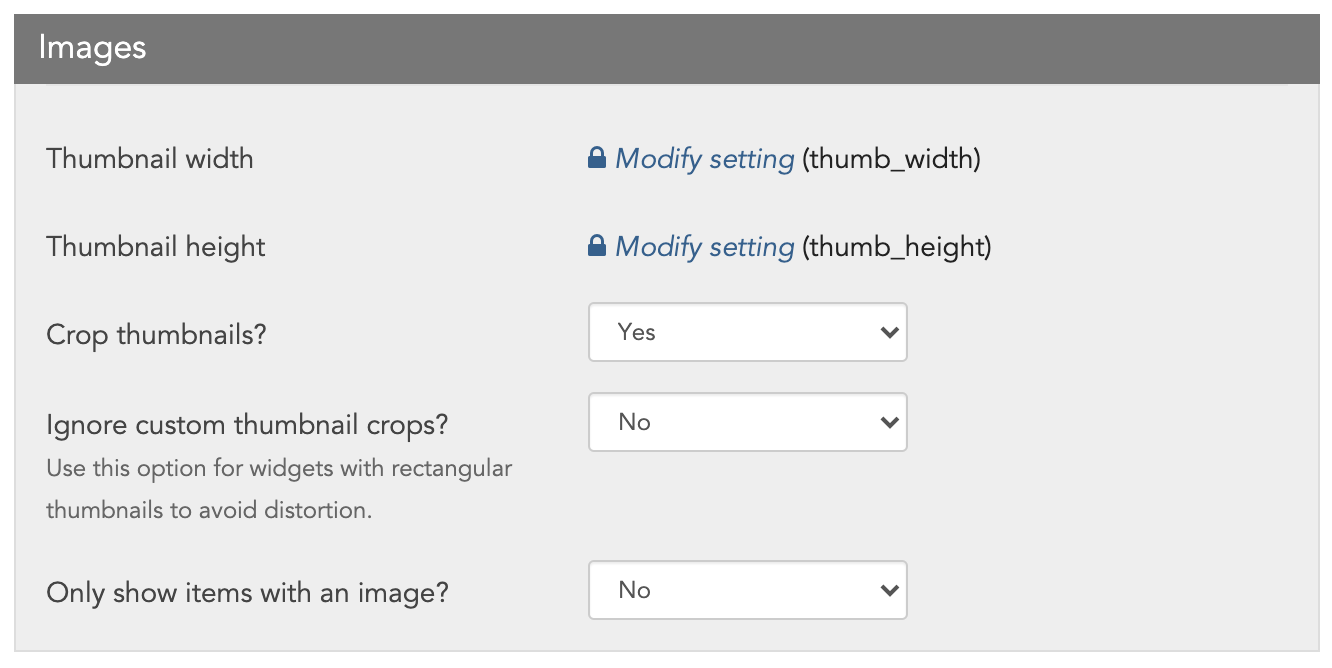Click the "Only show items with an image?" label
The image size is (1332, 668).
[x=247, y=593]
